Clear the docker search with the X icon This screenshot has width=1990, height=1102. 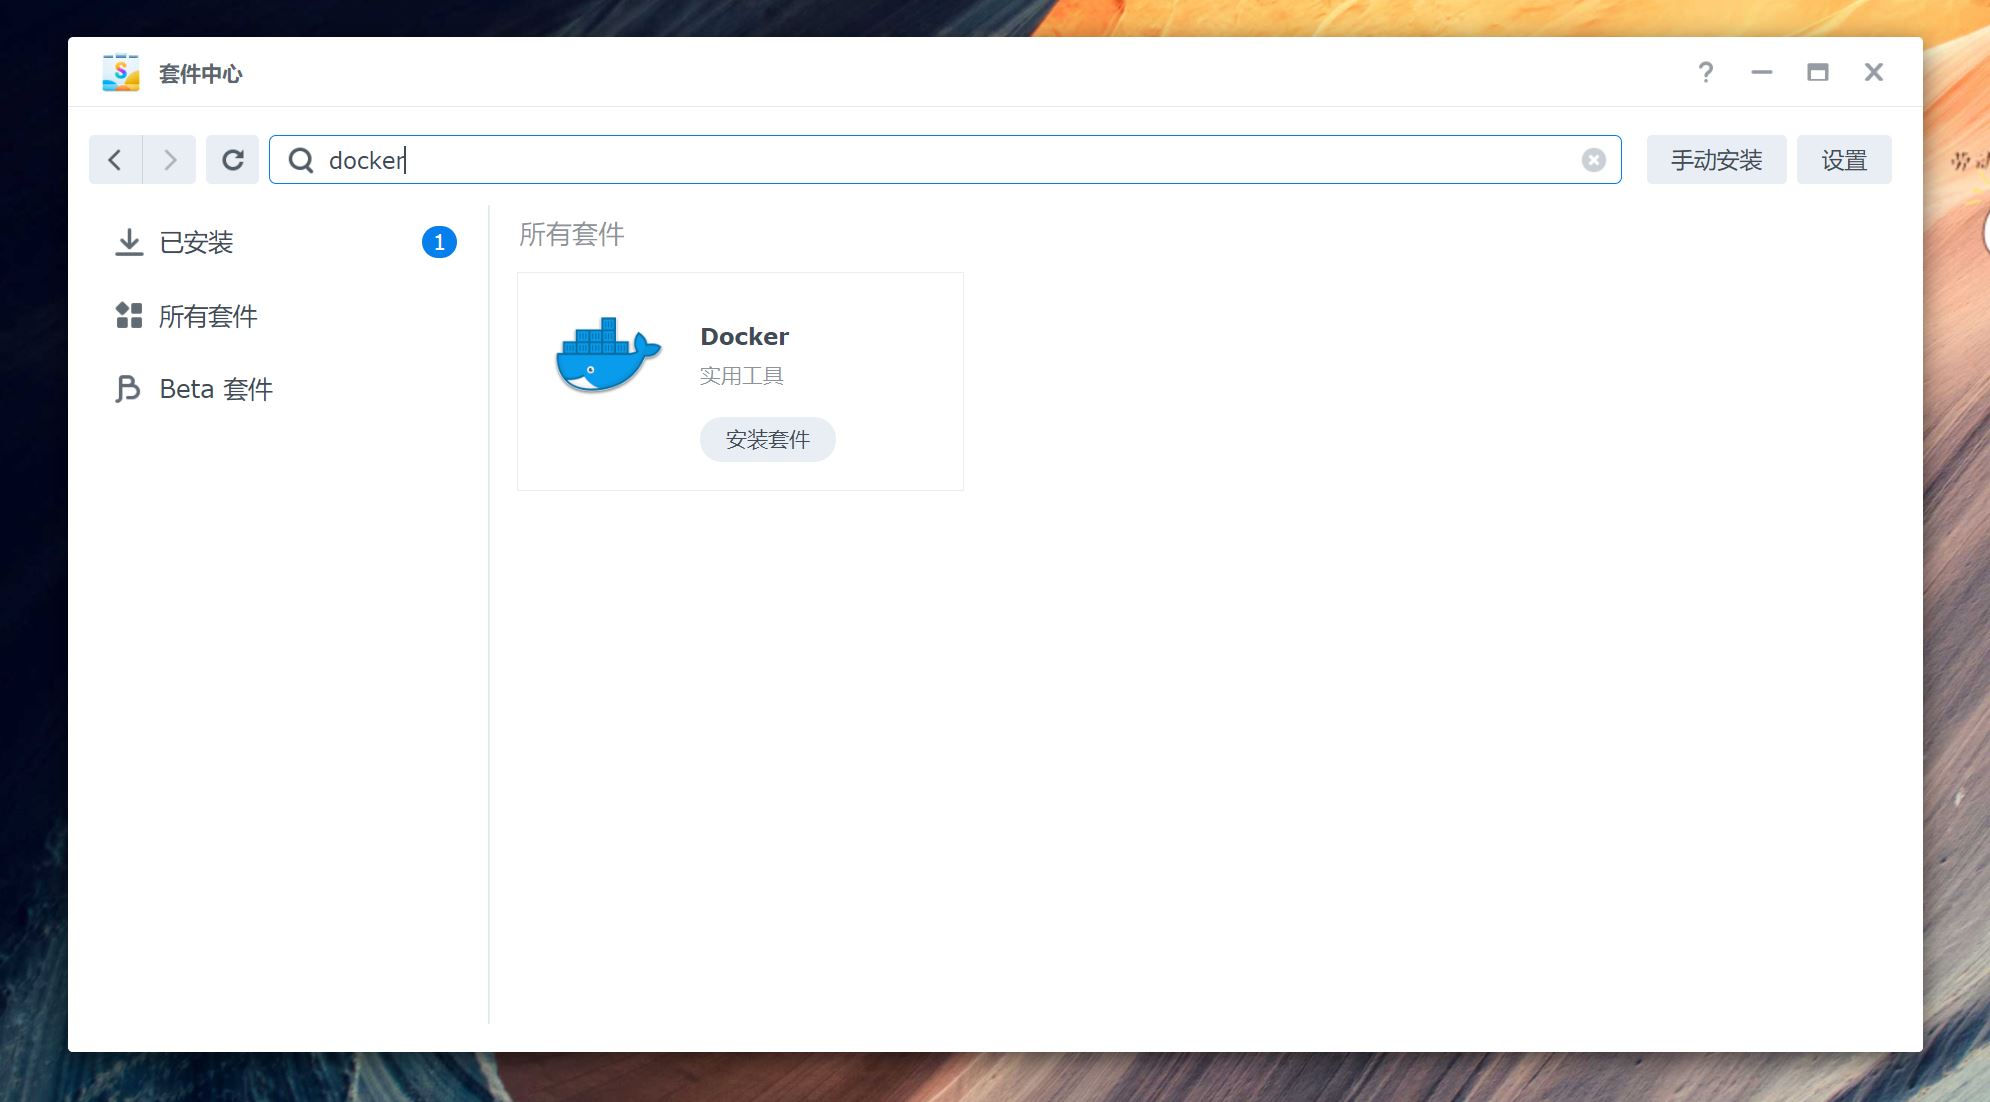coord(1593,159)
